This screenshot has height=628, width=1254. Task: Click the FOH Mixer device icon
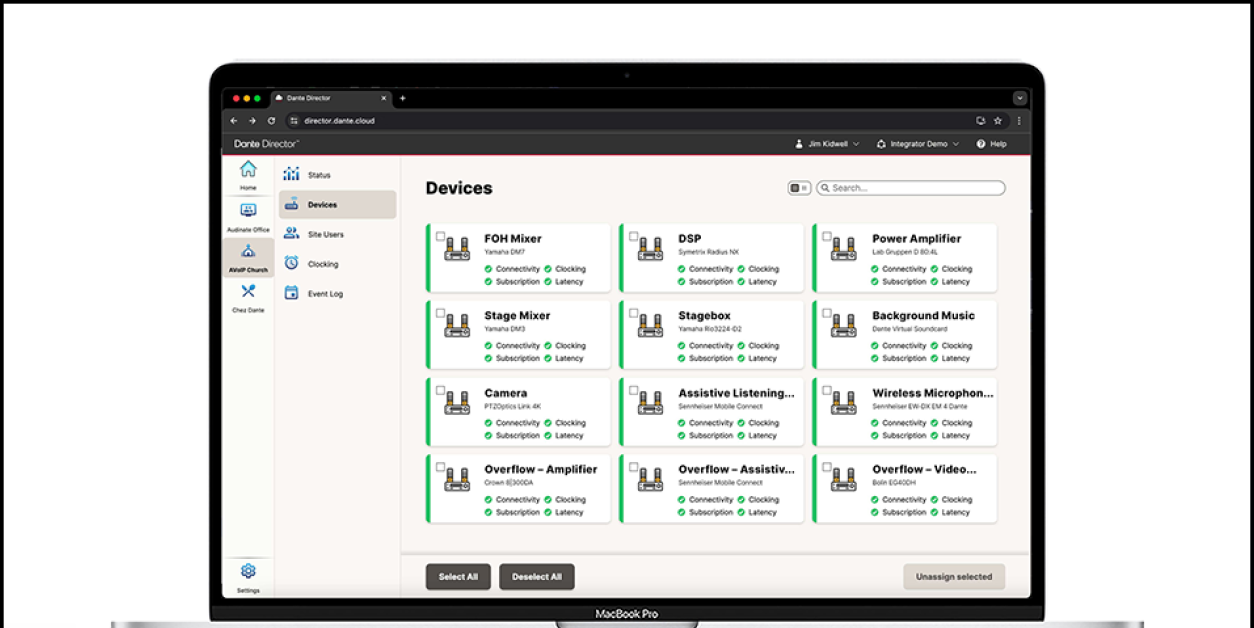pos(457,249)
